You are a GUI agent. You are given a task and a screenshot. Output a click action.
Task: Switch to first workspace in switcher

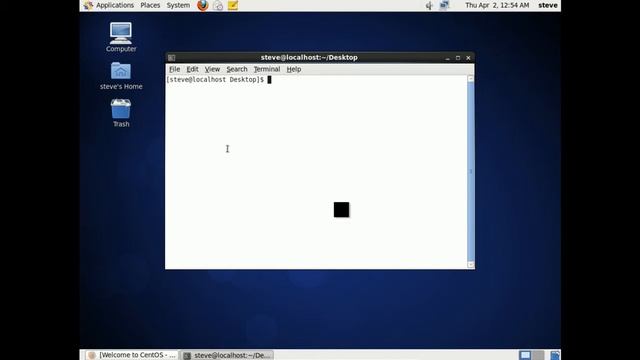point(525,355)
